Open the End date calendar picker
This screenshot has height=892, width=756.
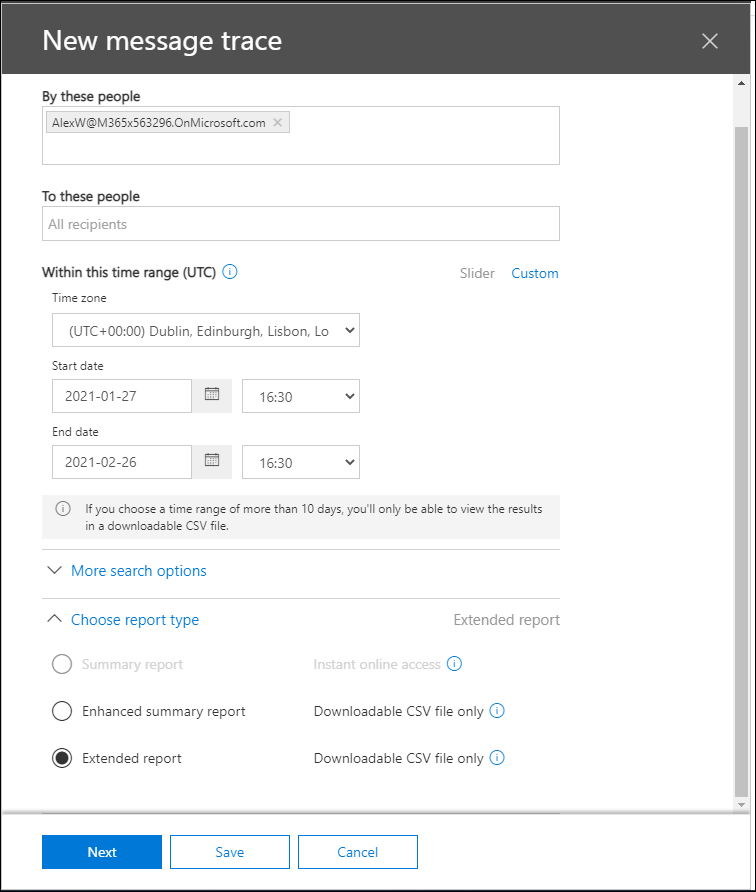(212, 461)
